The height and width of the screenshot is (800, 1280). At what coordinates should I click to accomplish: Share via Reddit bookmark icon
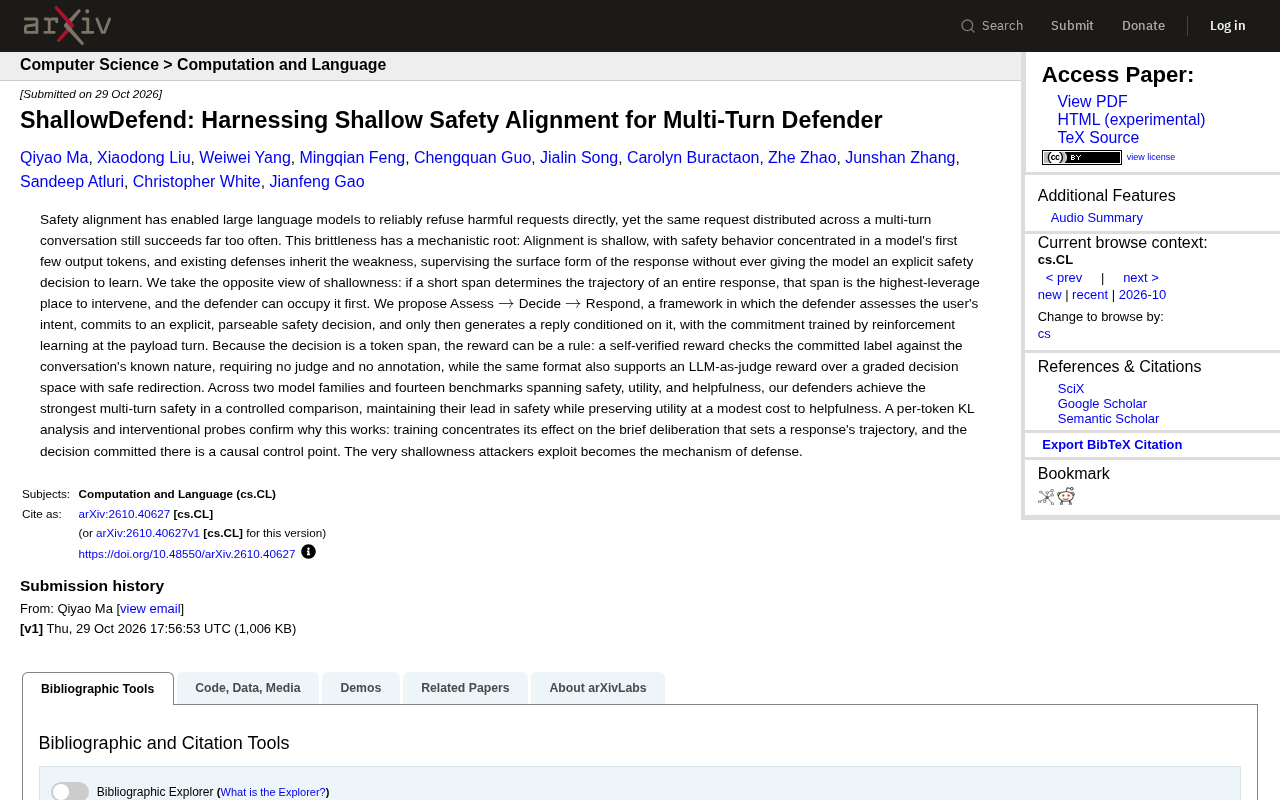pyautogui.click(x=1066, y=496)
